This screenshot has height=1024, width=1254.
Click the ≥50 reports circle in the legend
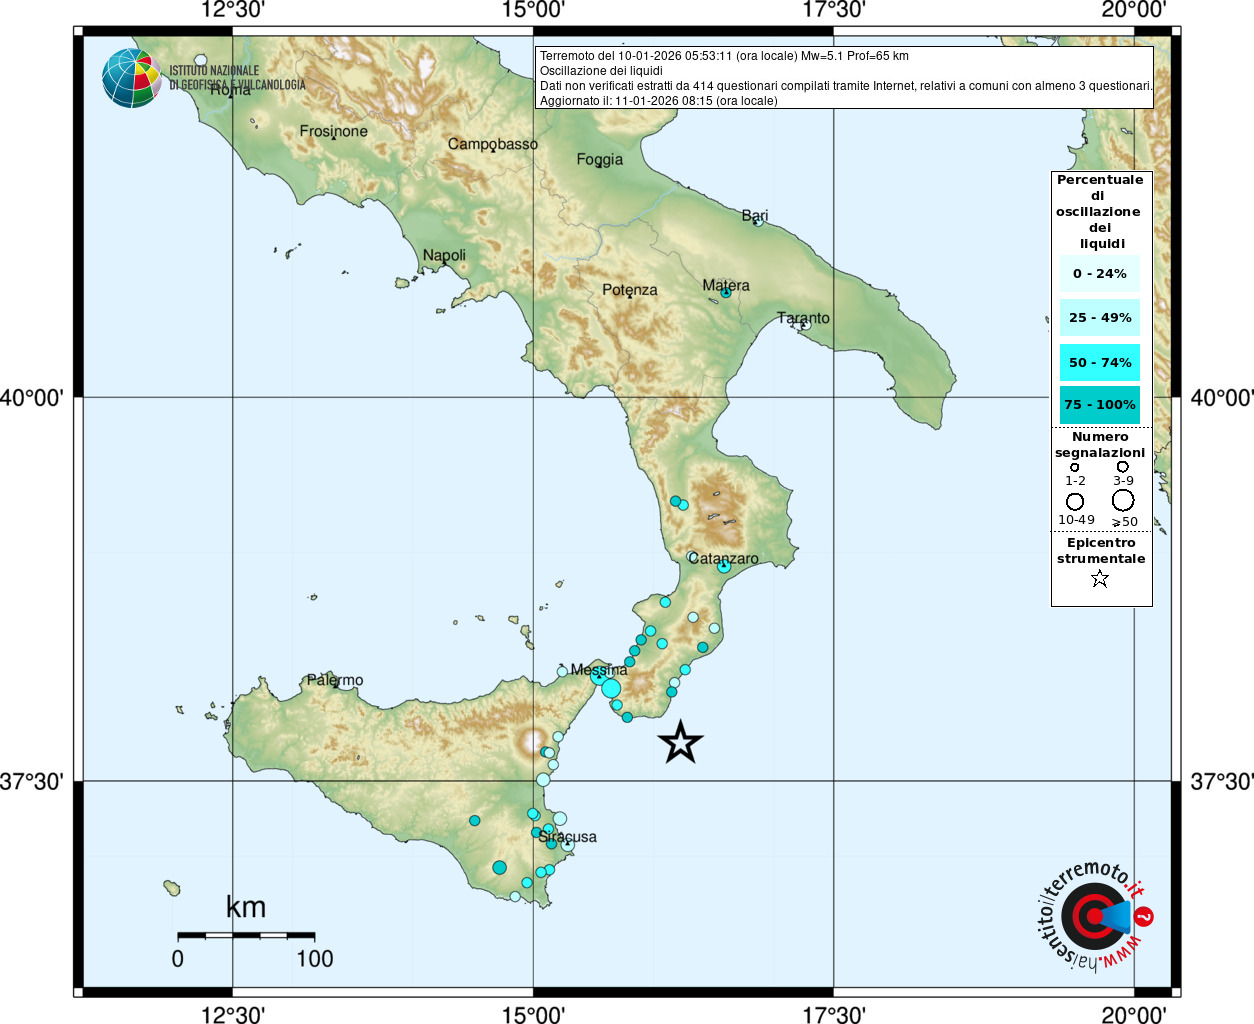point(1123,500)
